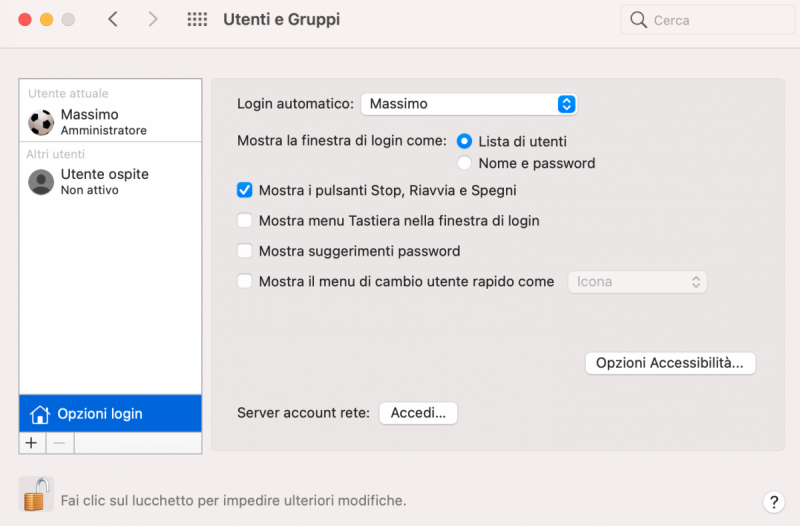This screenshot has height=526, width=800.
Task: Enable Mostra suggerimenti password checkbox
Action: 245,251
